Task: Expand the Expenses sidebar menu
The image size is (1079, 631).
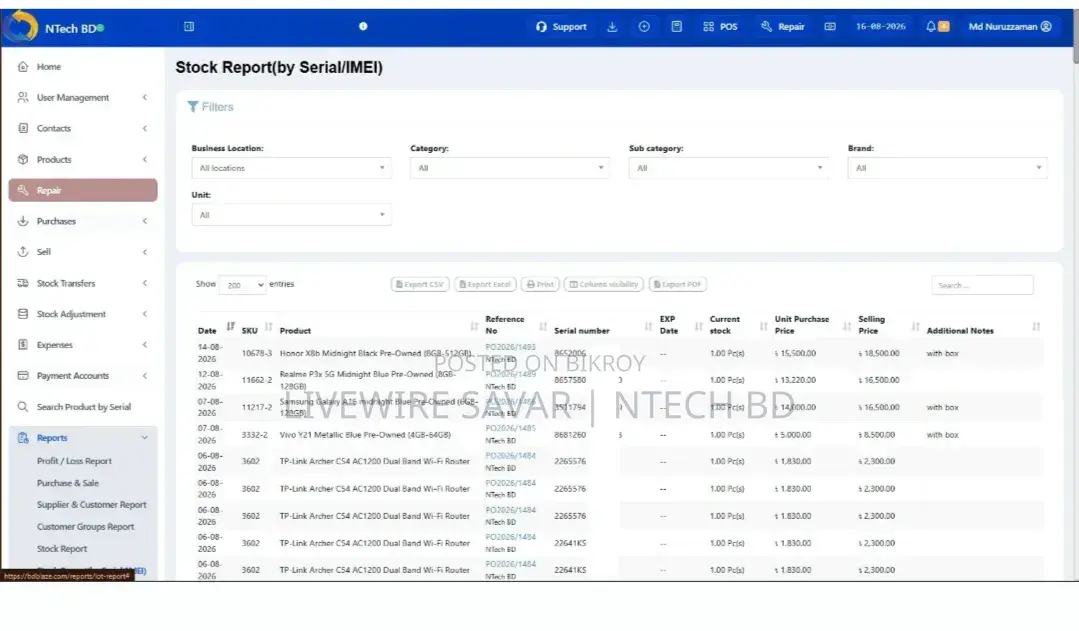Action: tap(83, 345)
